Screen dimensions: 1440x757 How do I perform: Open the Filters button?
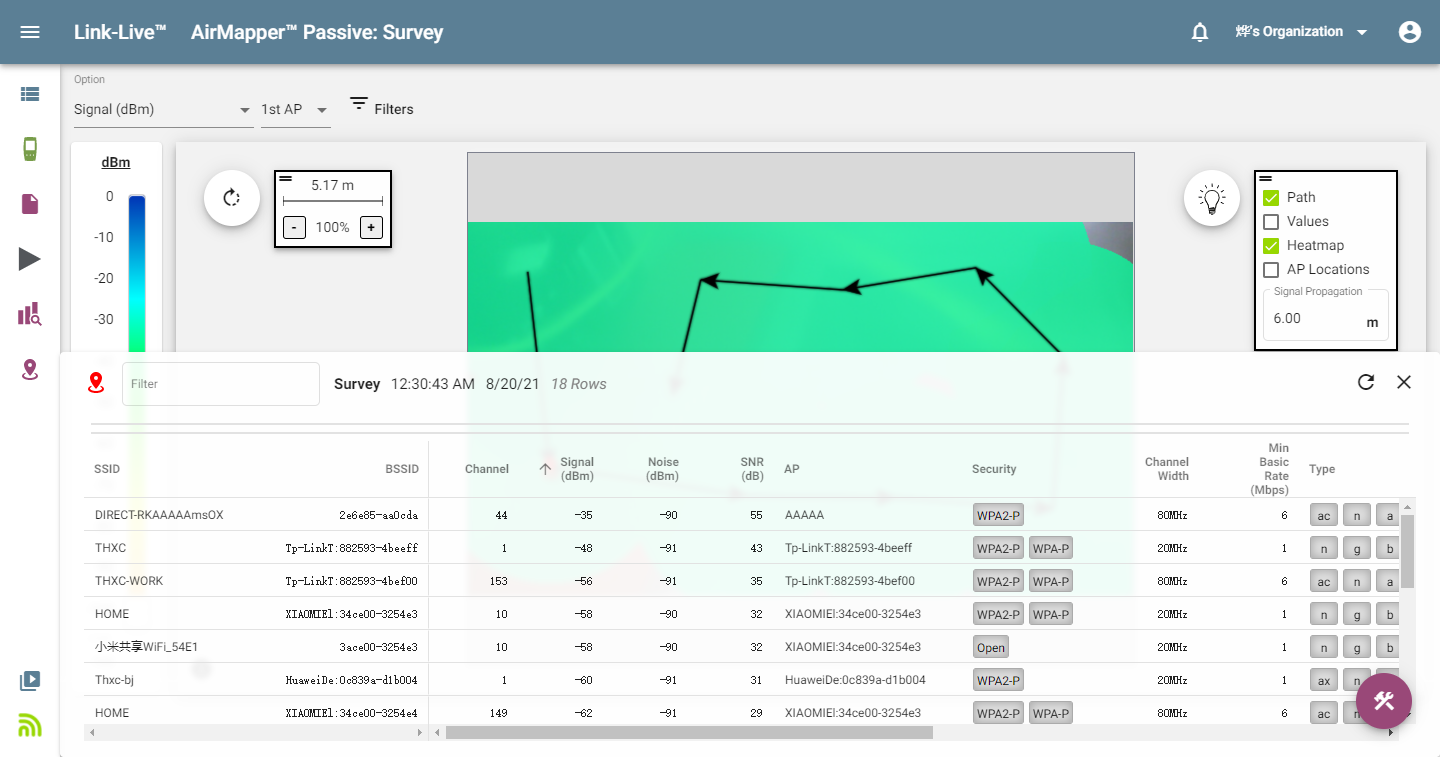381,108
